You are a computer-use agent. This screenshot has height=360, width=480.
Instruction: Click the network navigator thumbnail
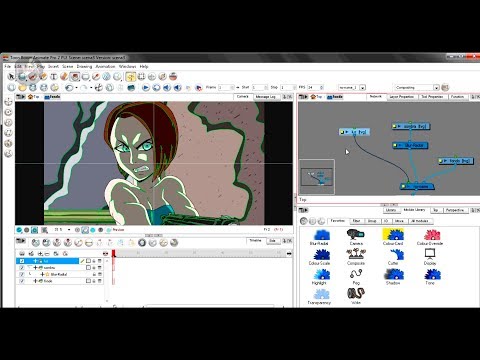317,177
